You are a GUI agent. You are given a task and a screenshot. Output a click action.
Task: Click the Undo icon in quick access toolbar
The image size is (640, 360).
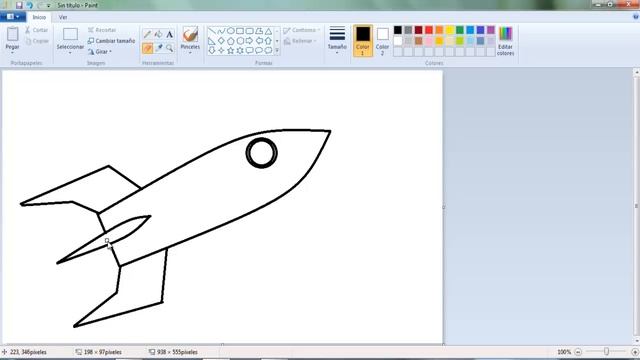coord(29,5)
